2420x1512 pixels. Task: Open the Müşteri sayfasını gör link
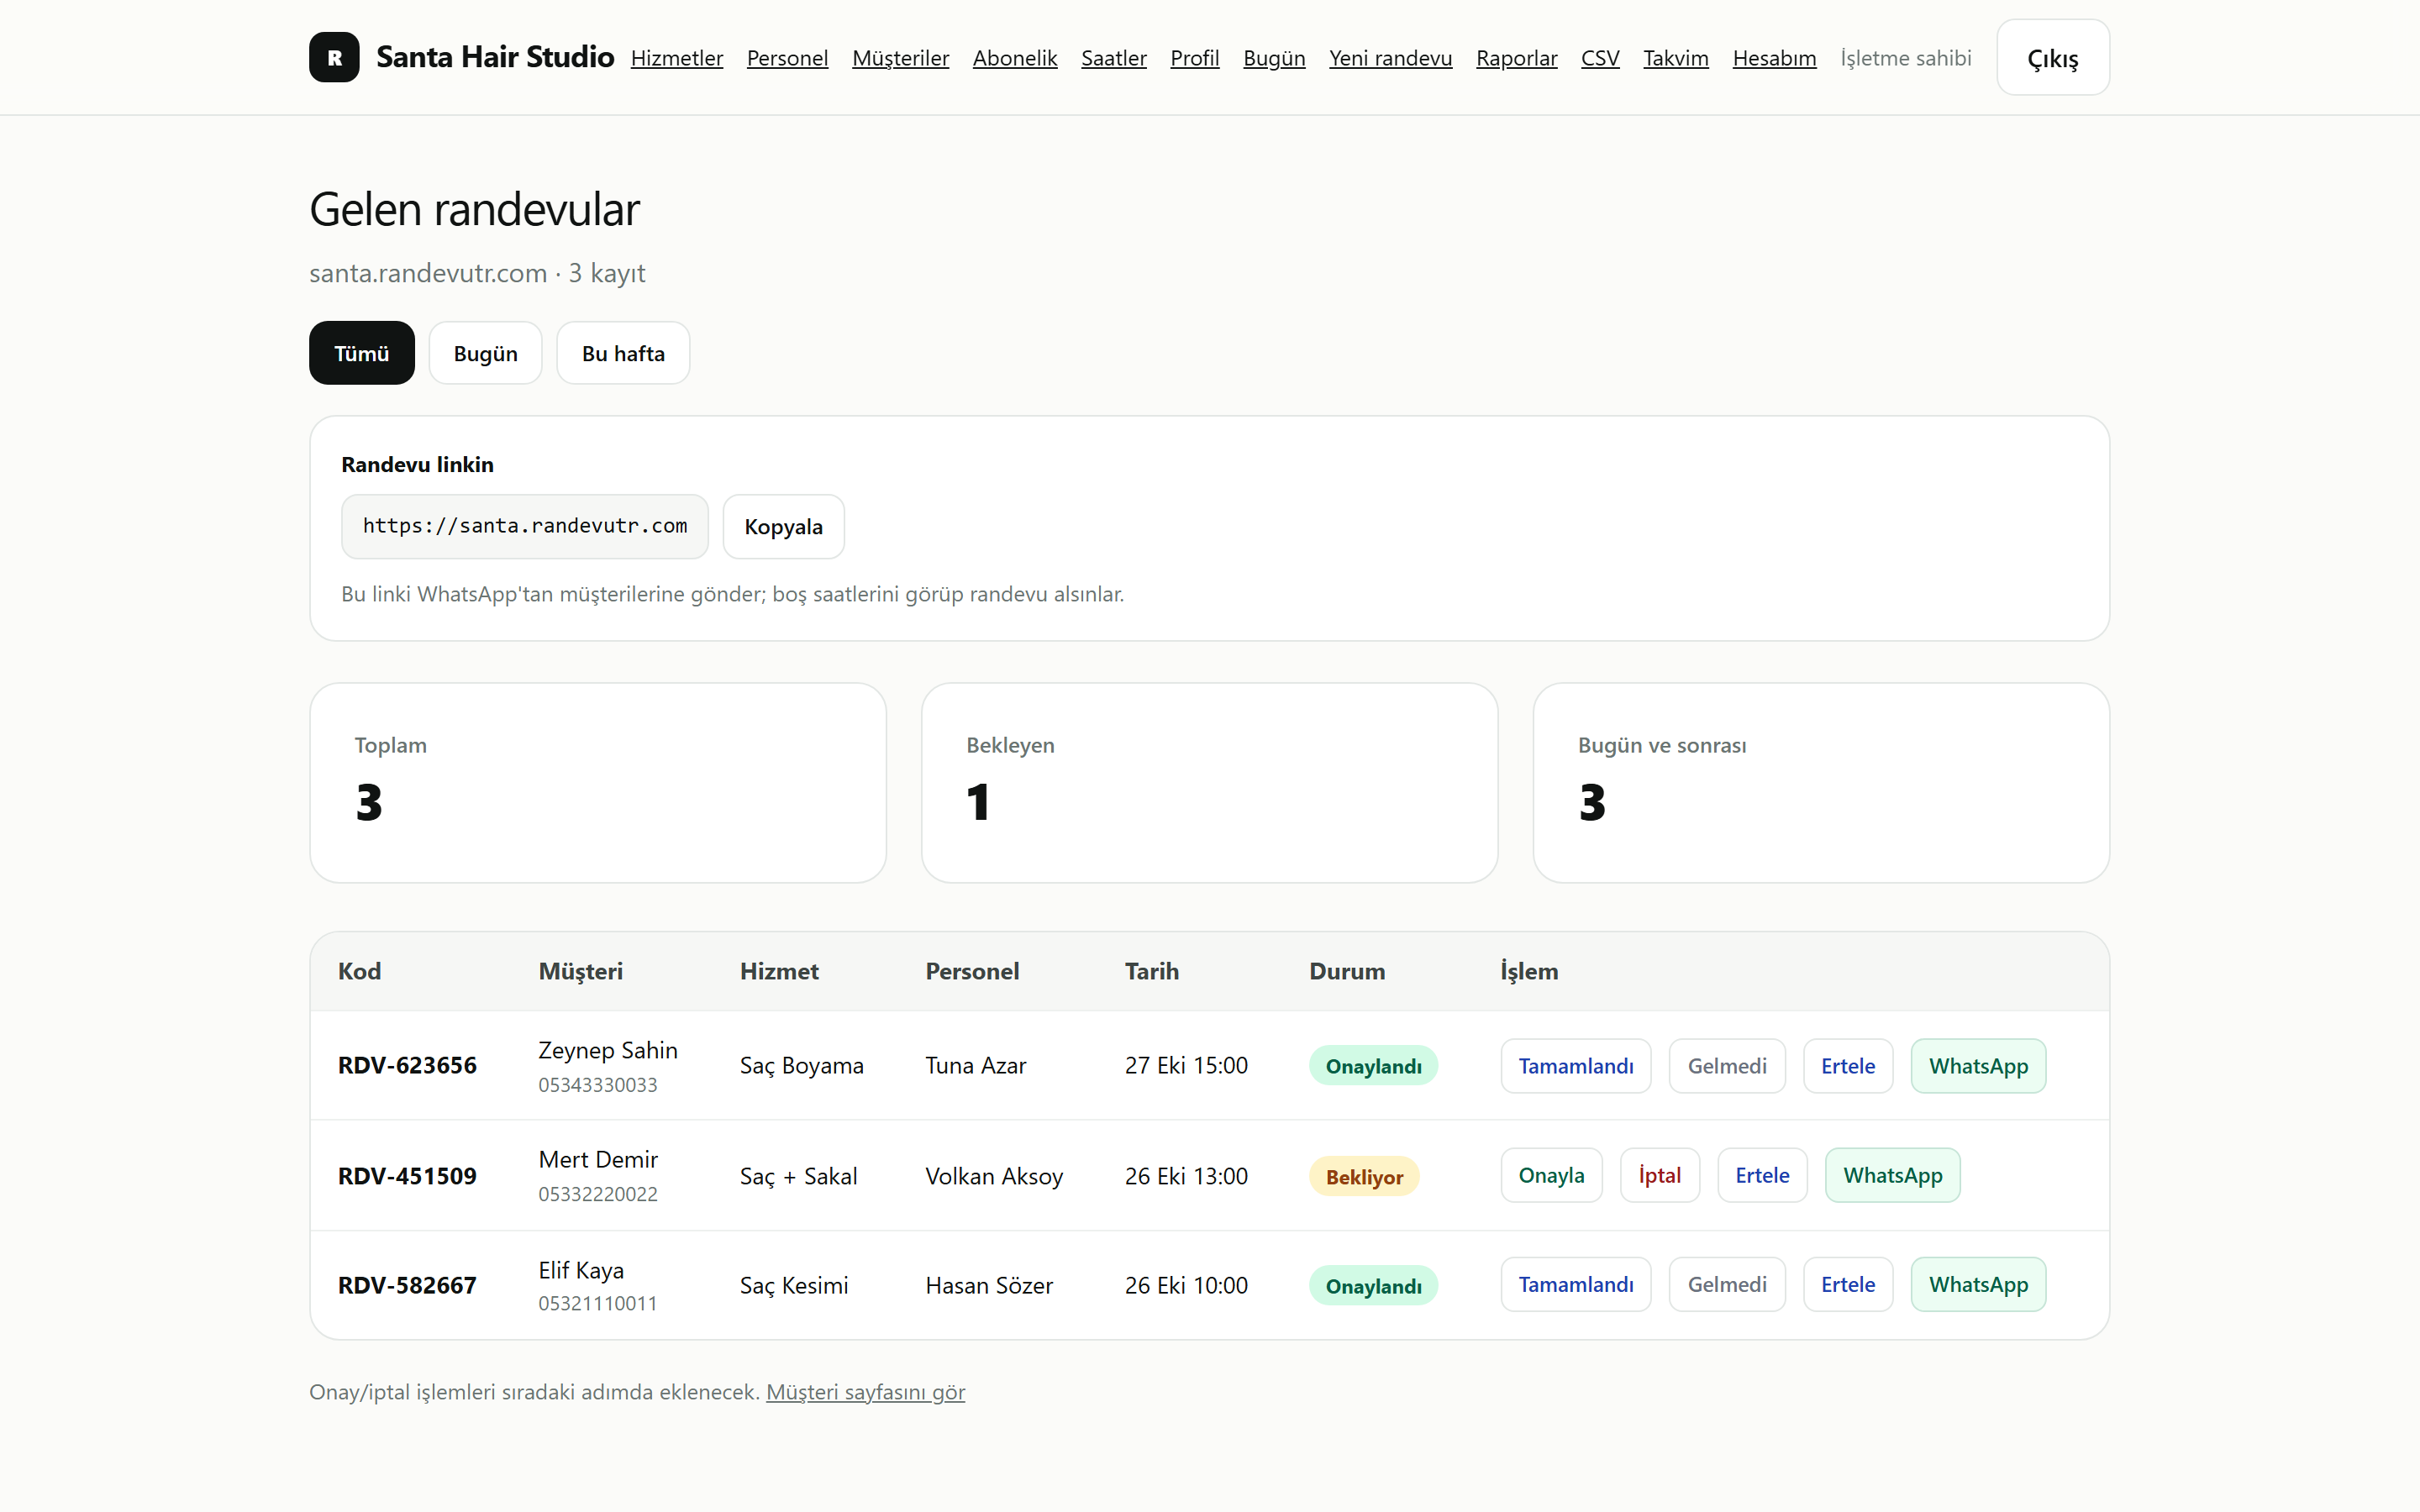click(865, 1392)
